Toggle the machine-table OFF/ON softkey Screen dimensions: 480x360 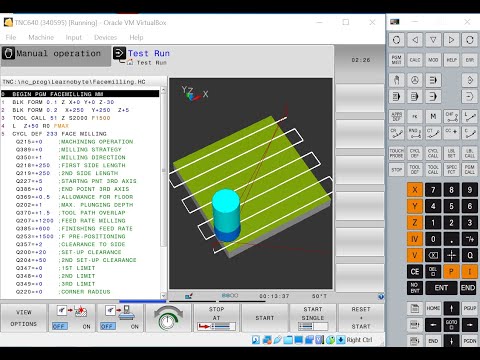pyautogui.click(x=120, y=318)
